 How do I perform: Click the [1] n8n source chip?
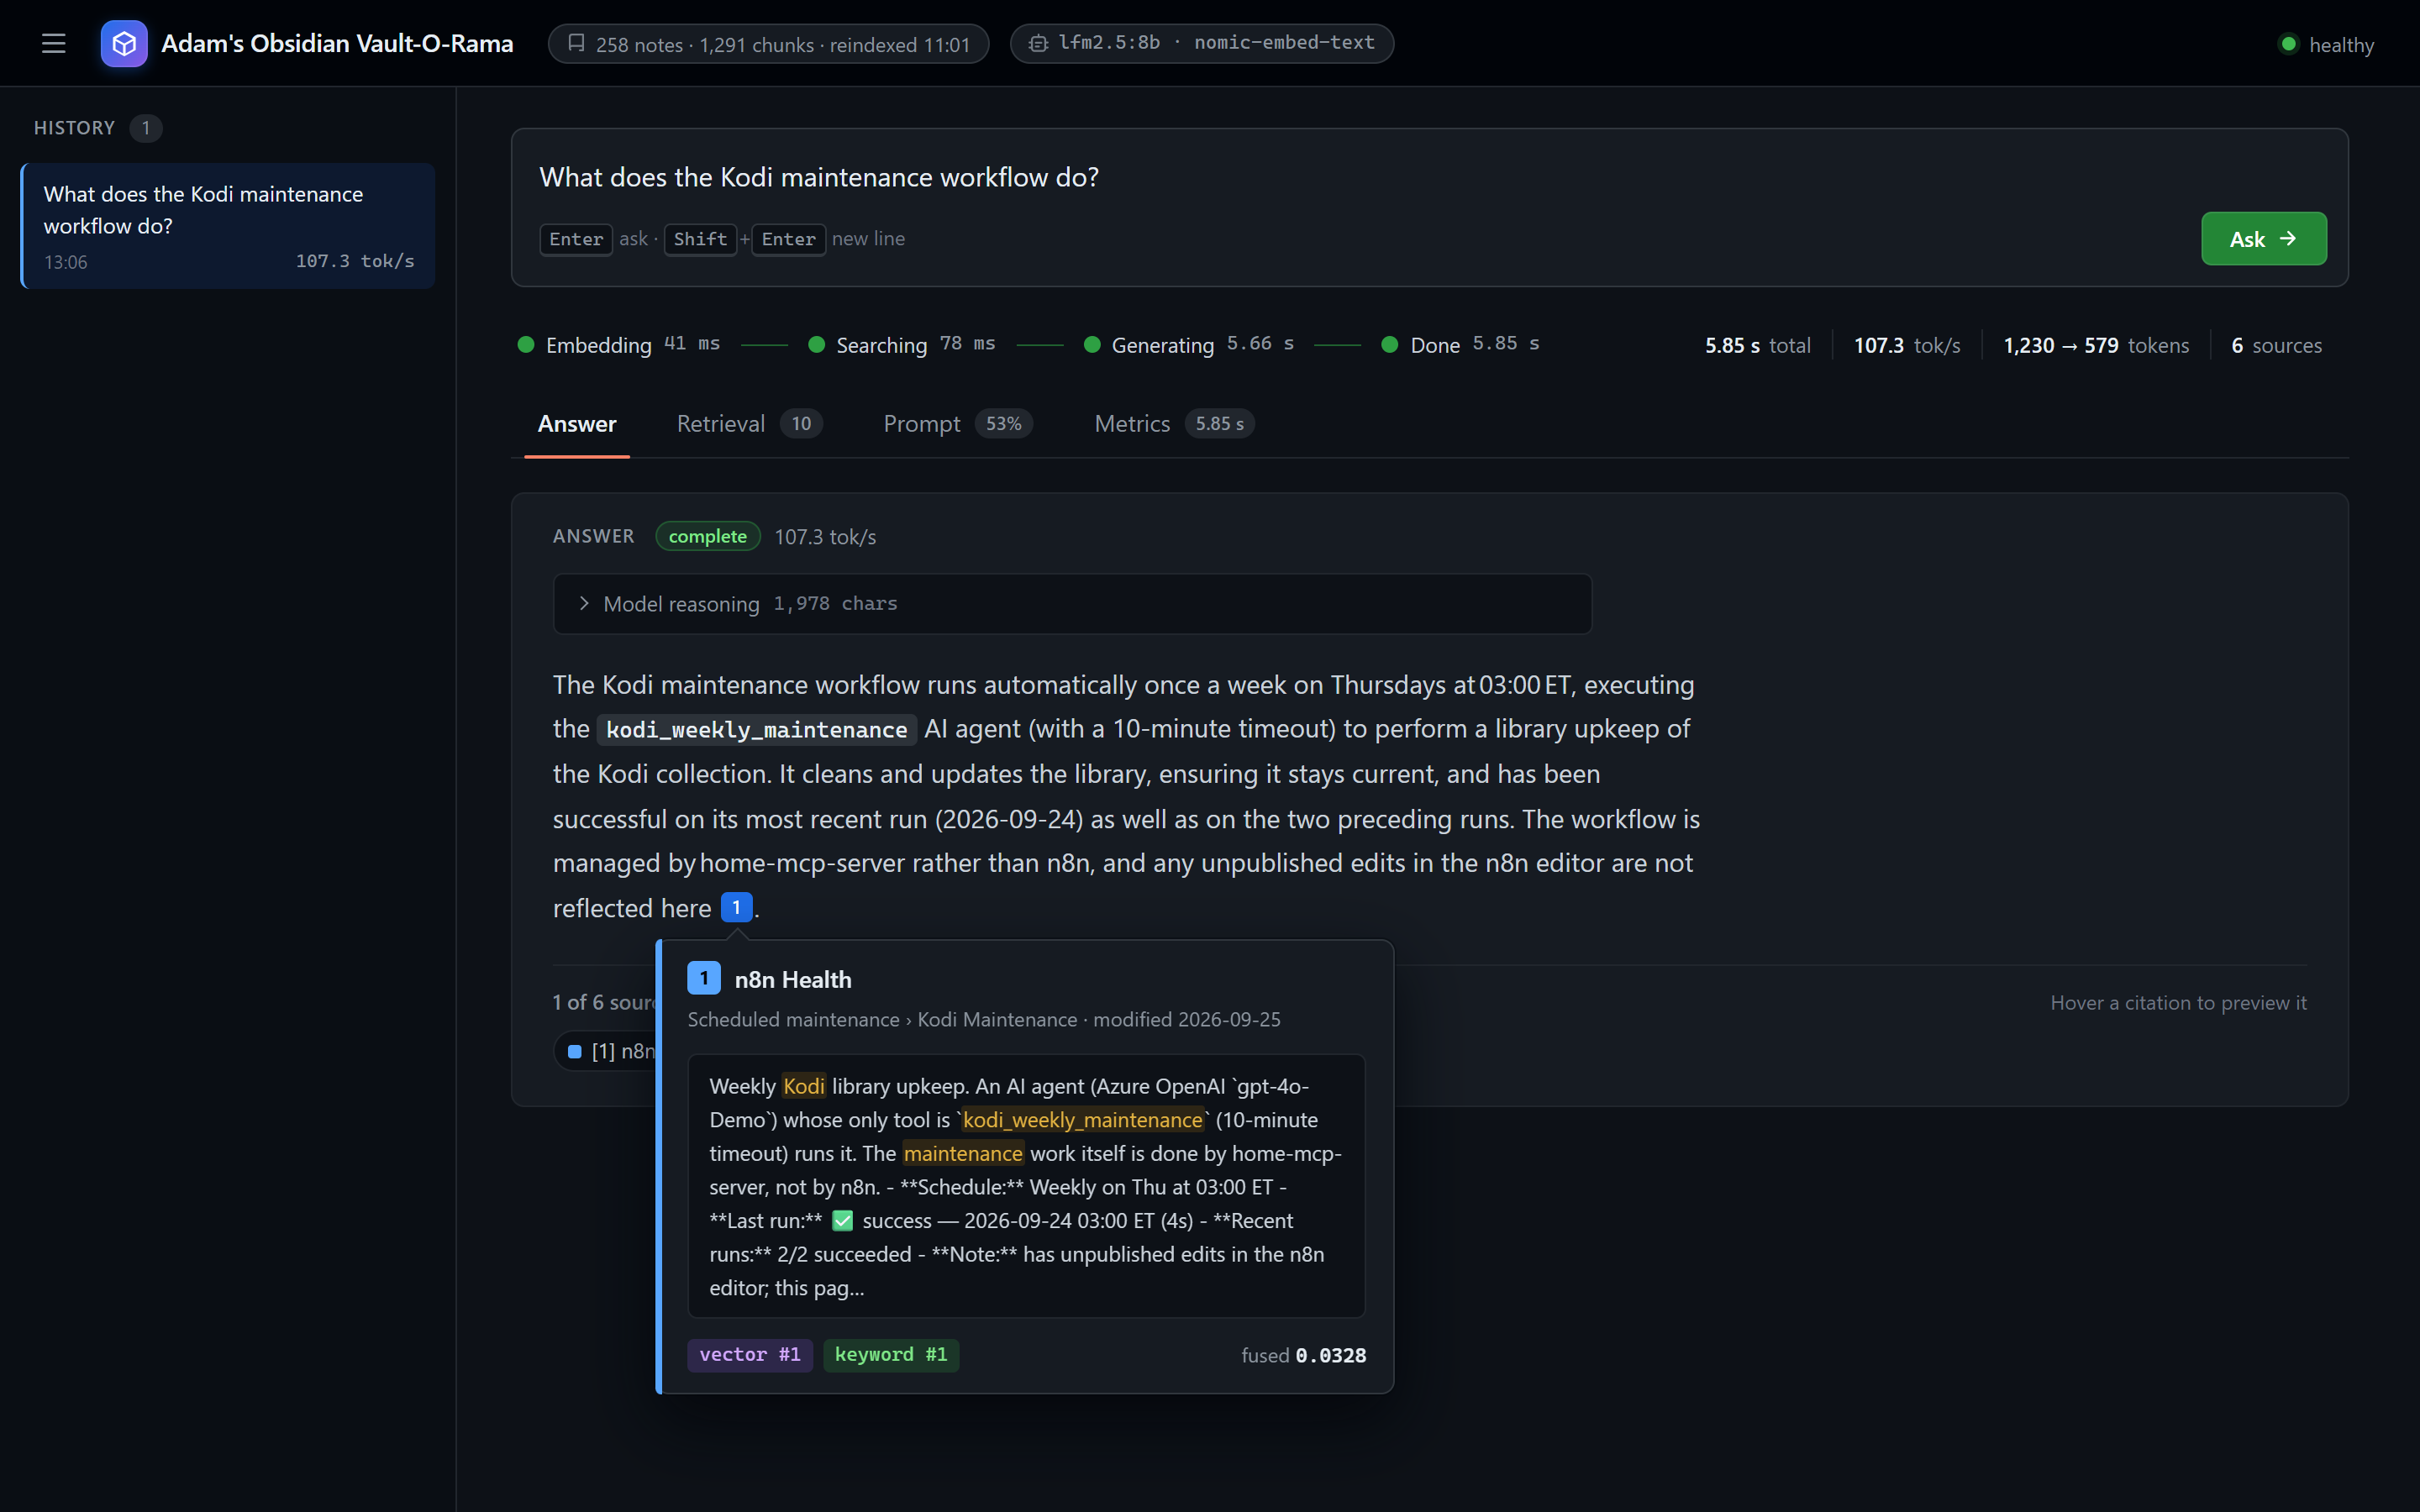[x=606, y=1051]
